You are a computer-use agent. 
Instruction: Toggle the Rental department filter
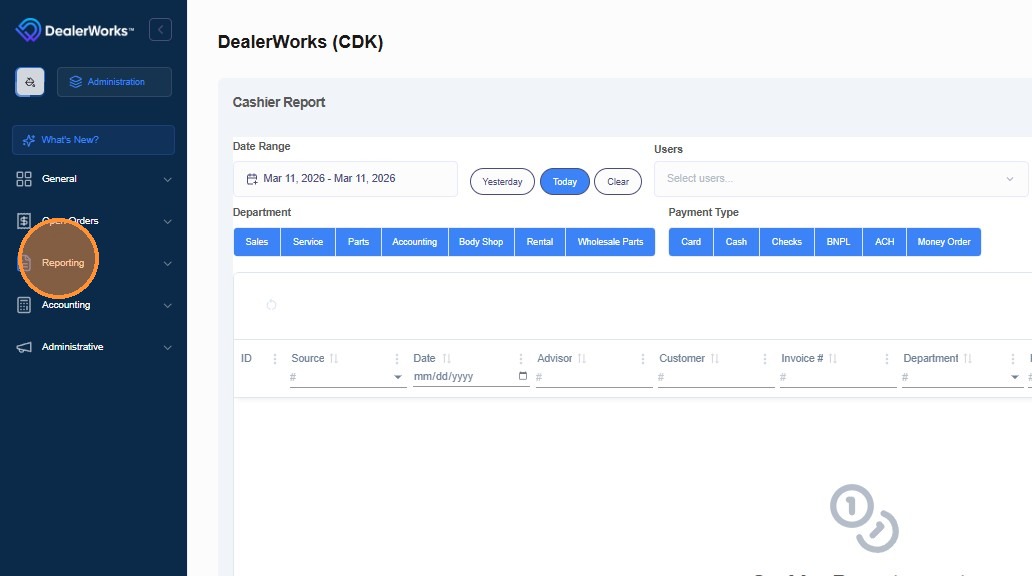(540, 242)
